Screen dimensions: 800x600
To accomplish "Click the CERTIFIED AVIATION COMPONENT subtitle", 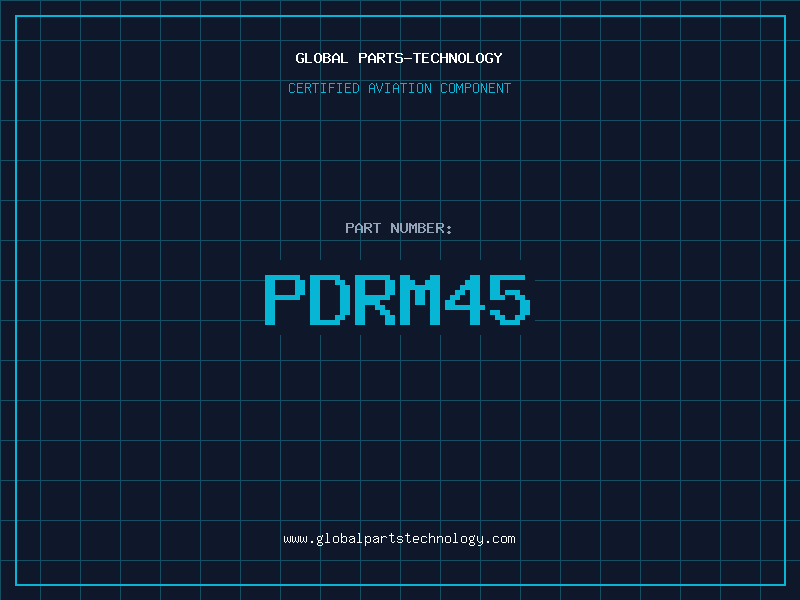I will point(399,88).
